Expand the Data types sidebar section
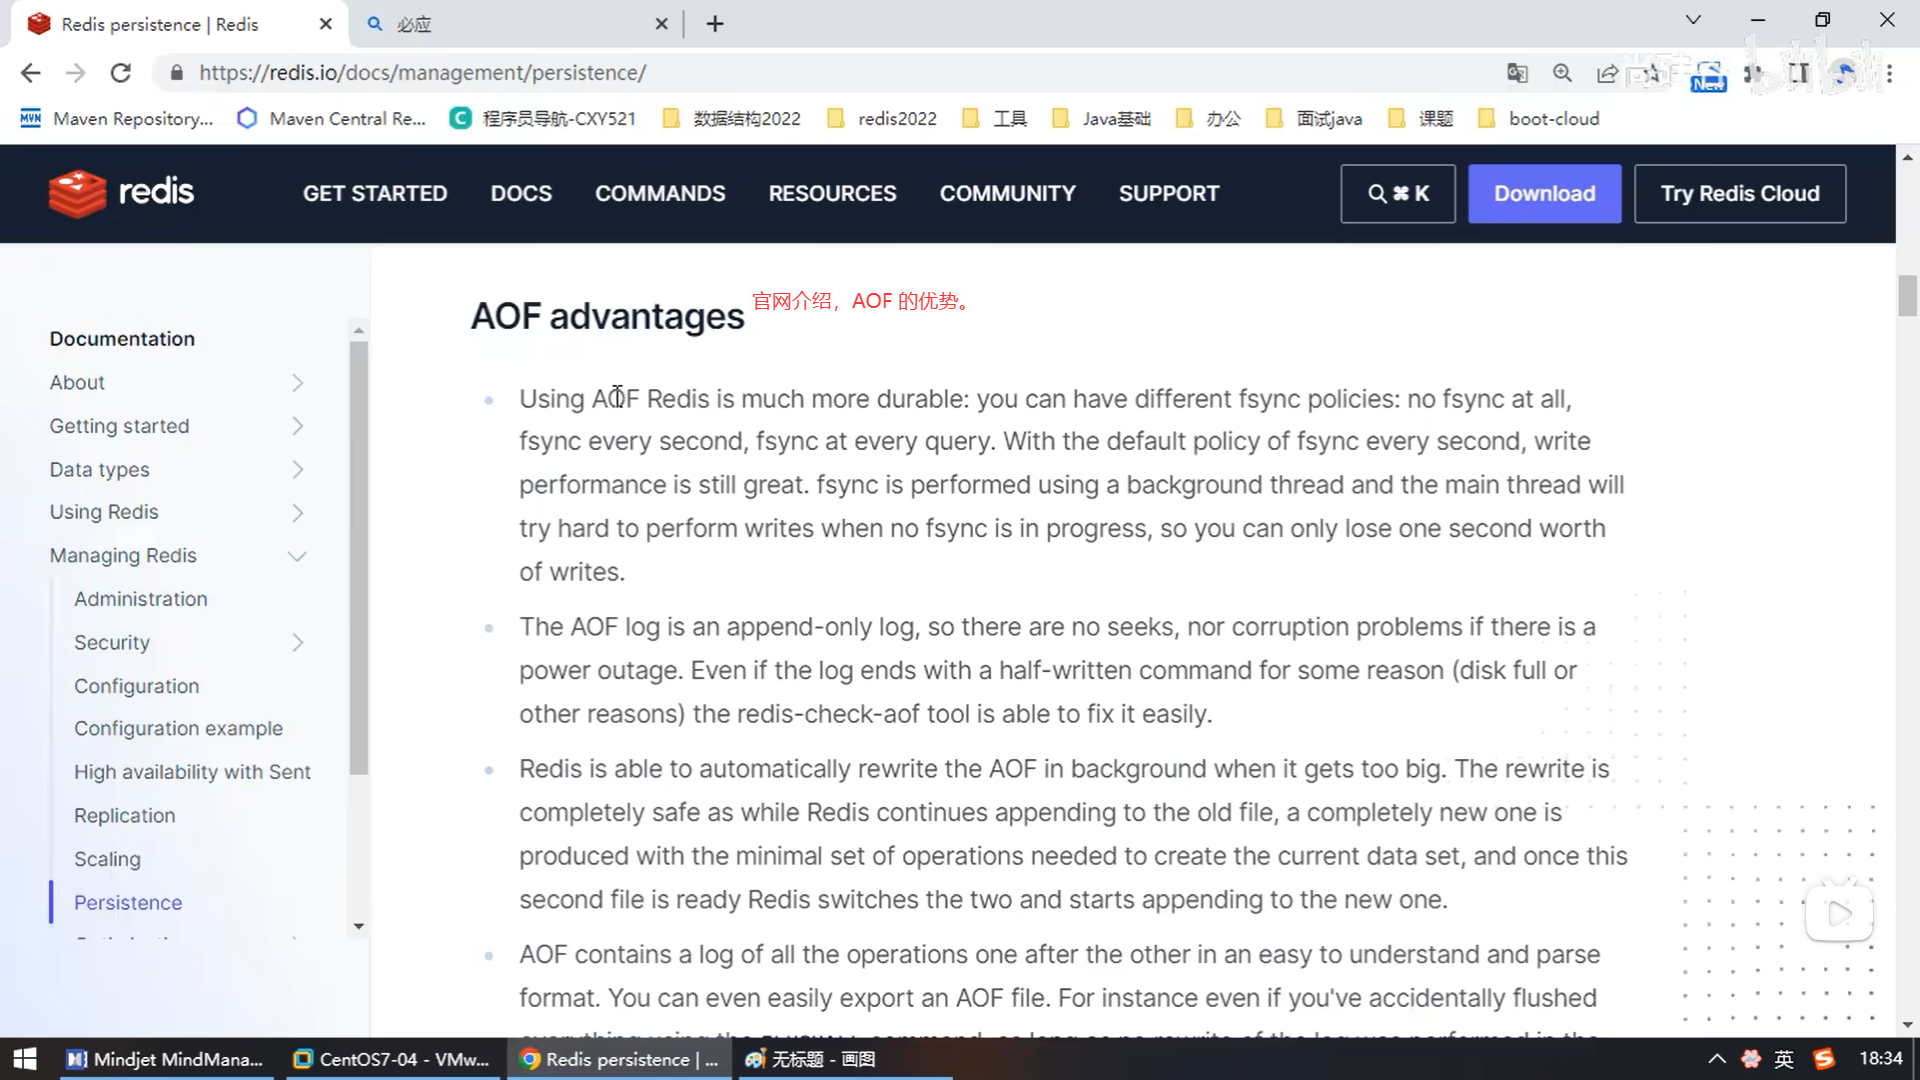 pos(297,470)
